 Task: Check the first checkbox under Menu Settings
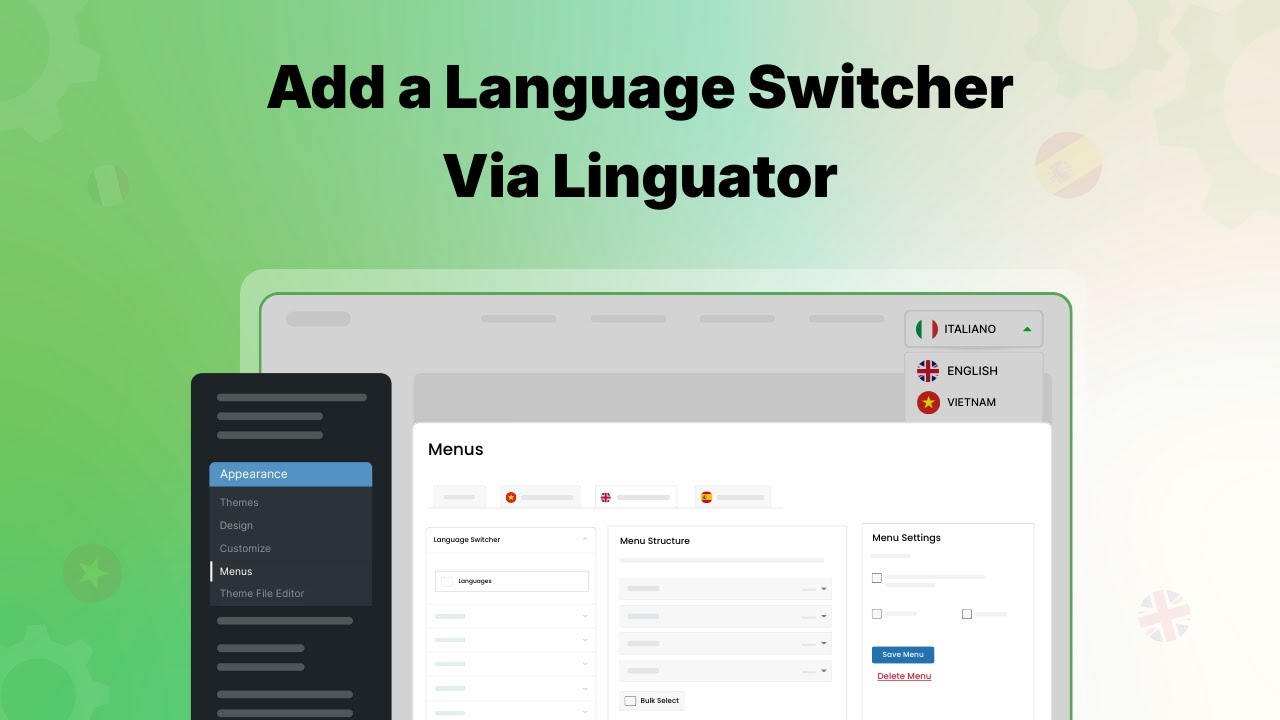point(877,577)
